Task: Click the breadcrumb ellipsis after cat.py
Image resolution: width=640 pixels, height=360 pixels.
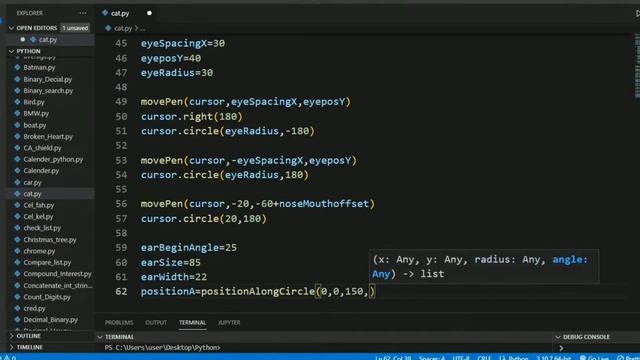Action: [x=142, y=29]
